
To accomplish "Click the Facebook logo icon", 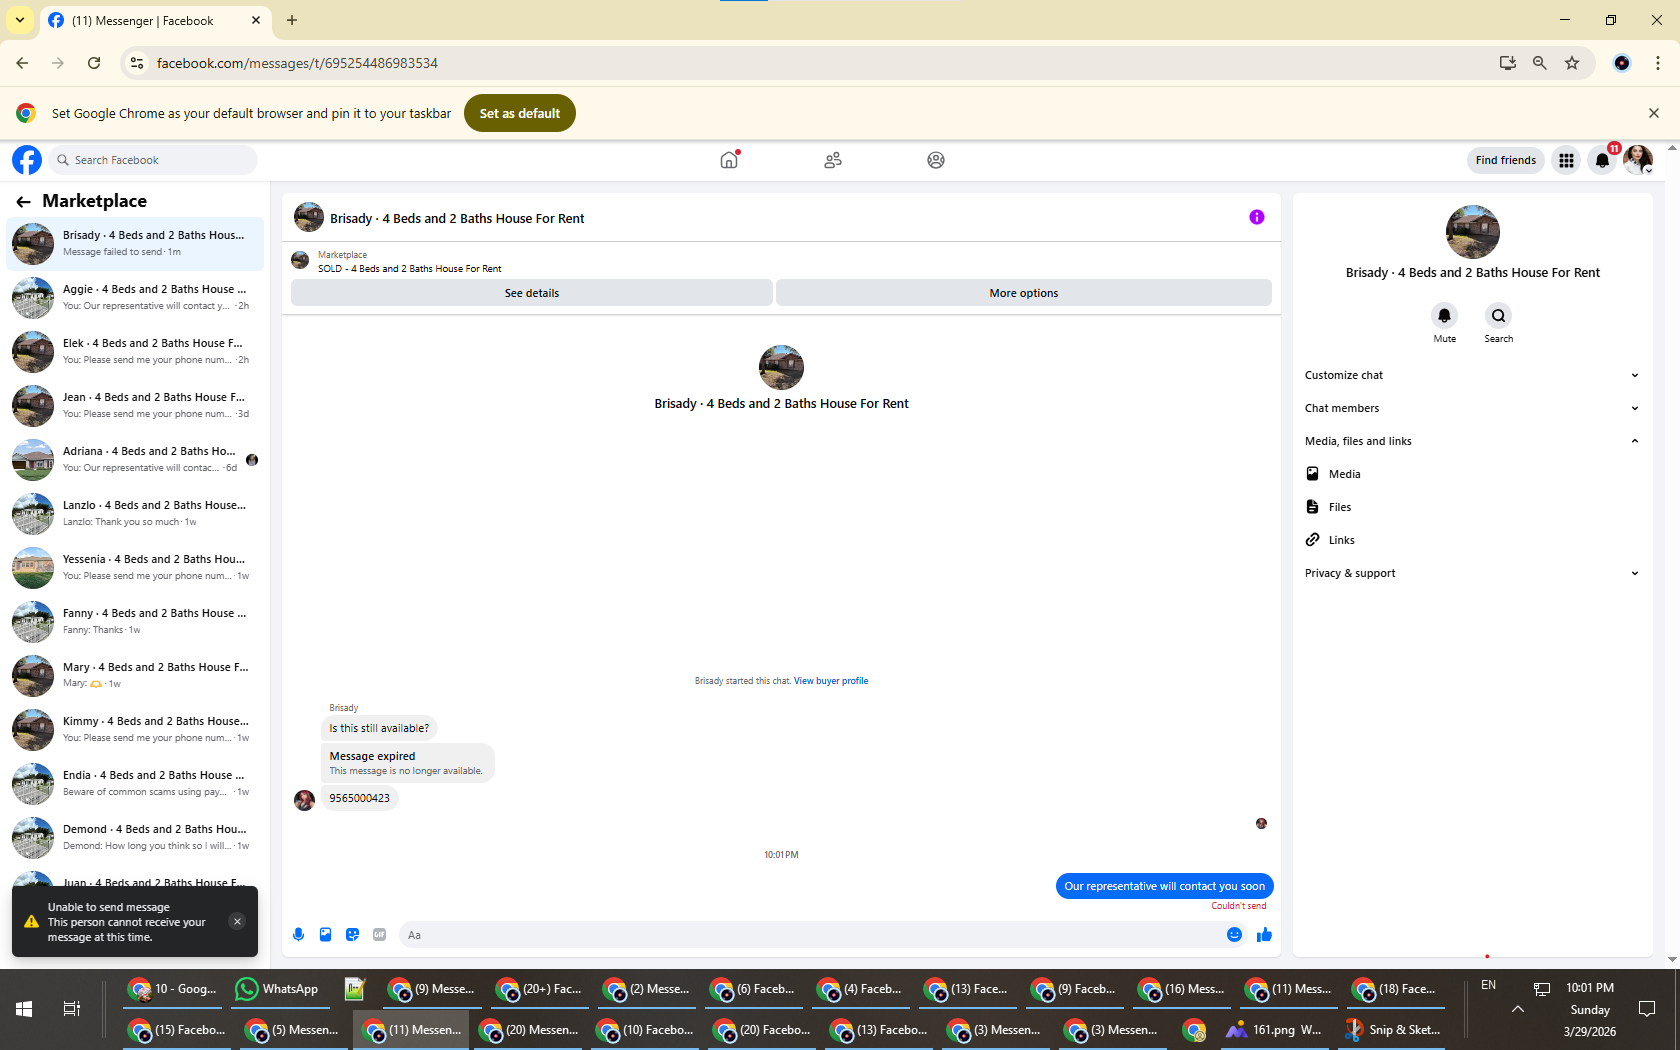I will pyautogui.click(x=27, y=160).
